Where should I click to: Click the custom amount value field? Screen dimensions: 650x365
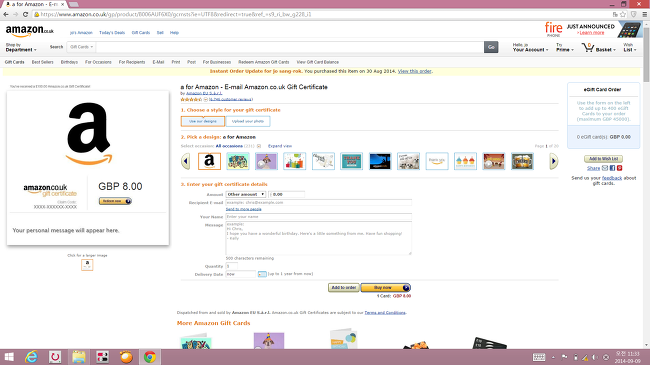coord(288,194)
